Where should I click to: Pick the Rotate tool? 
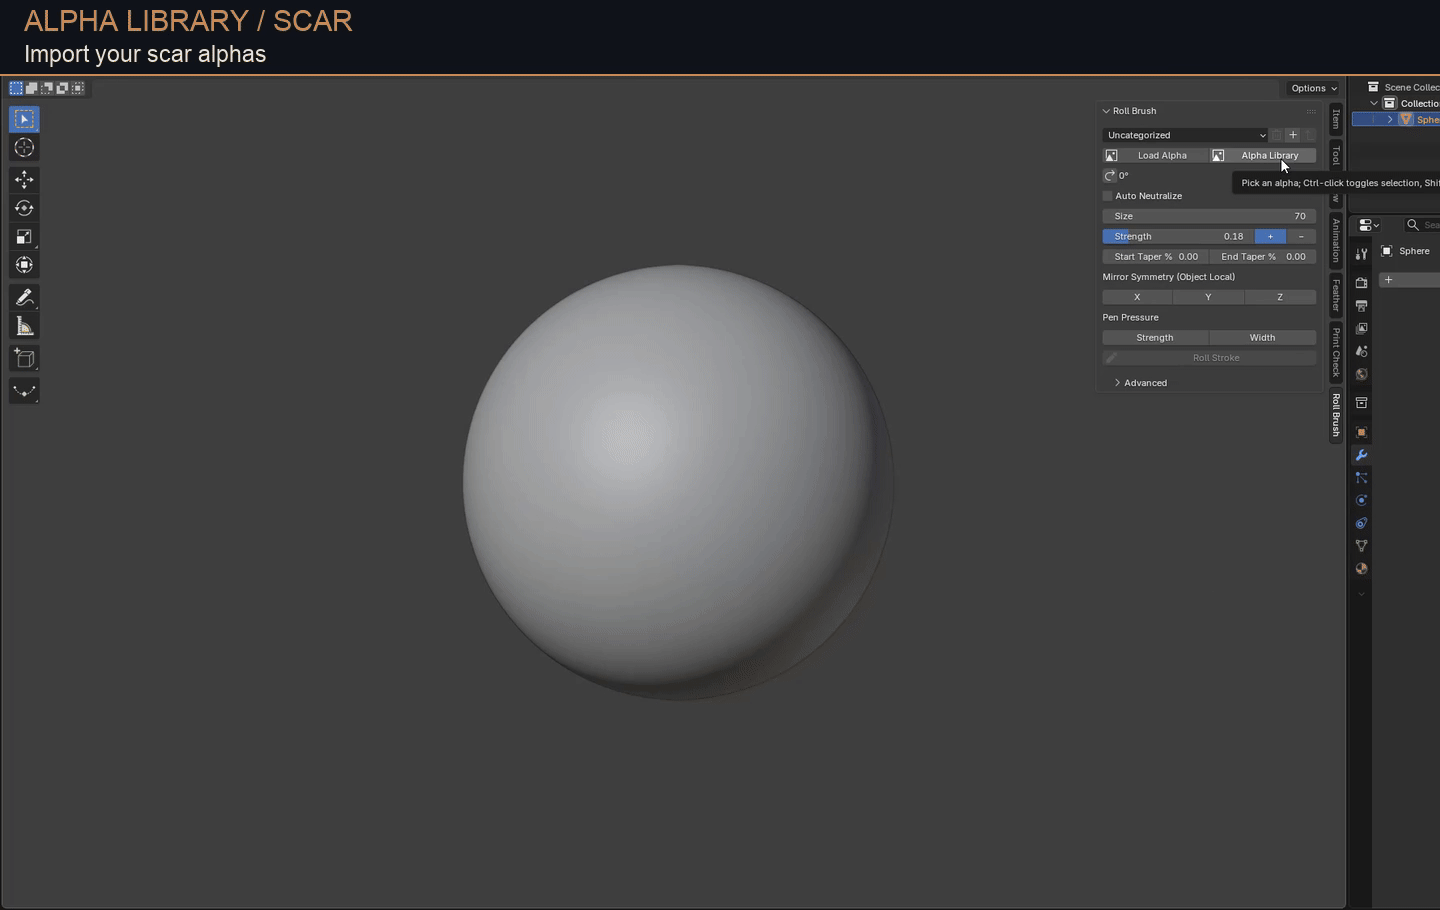point(24,208)
